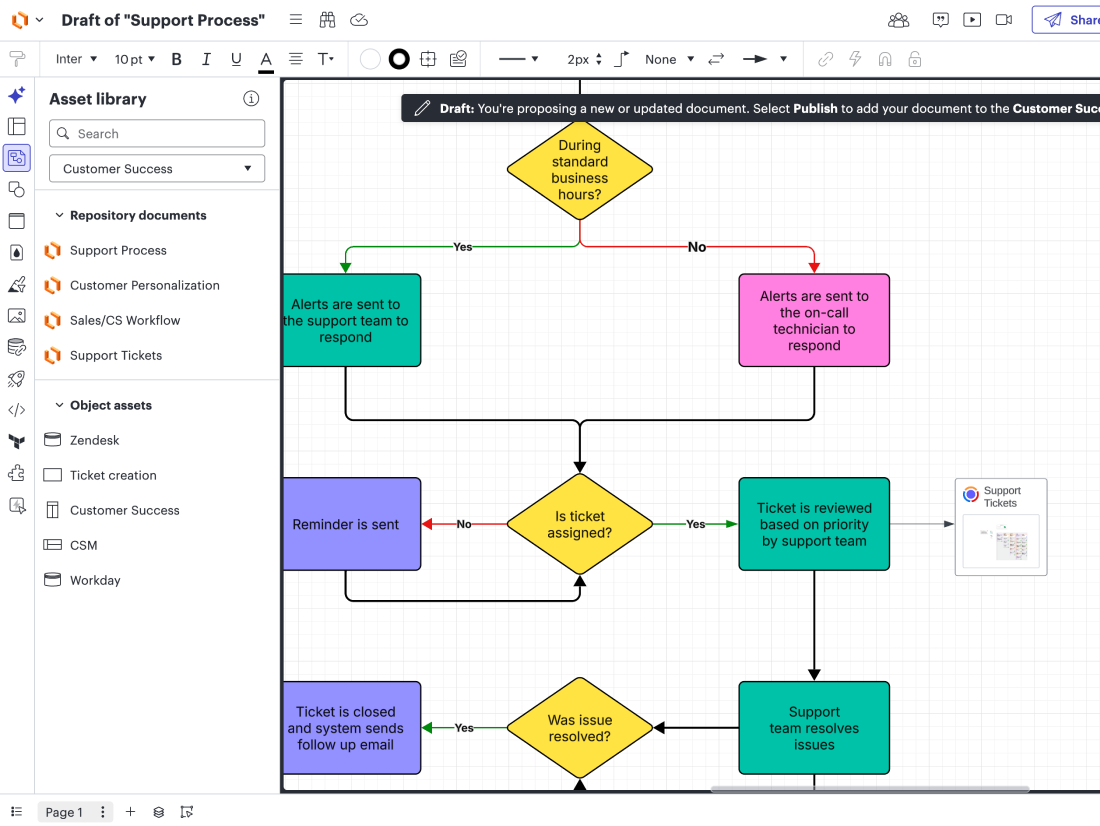Open the AI sparkle icon in sidebar

click(x=17, y=95)
